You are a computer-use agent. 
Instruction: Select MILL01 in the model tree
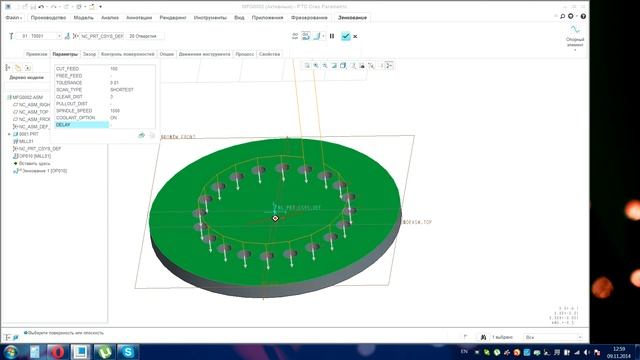[x=23, y=141]
